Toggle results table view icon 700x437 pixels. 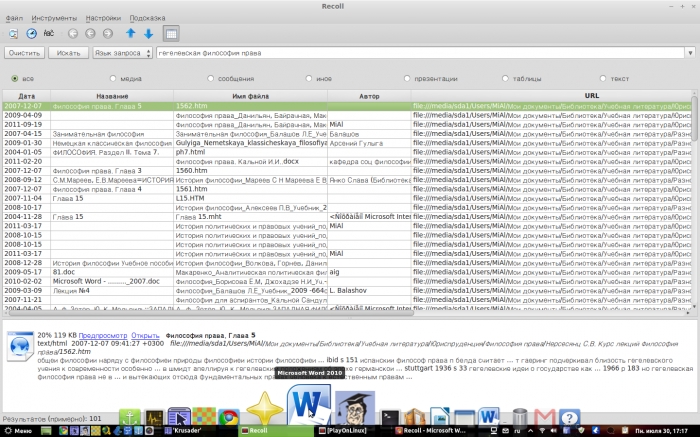(x=171, y=33)
